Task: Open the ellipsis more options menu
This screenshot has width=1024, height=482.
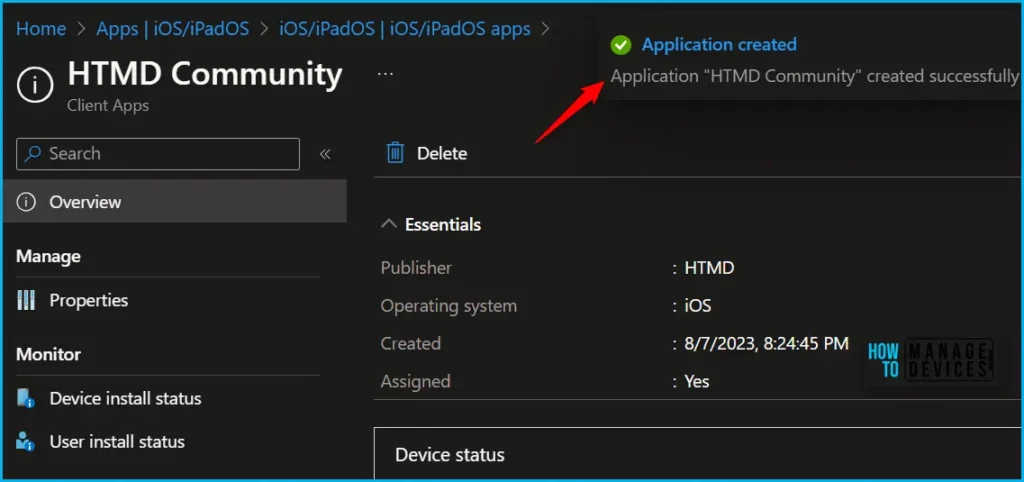Action: (x=385, y=74)
